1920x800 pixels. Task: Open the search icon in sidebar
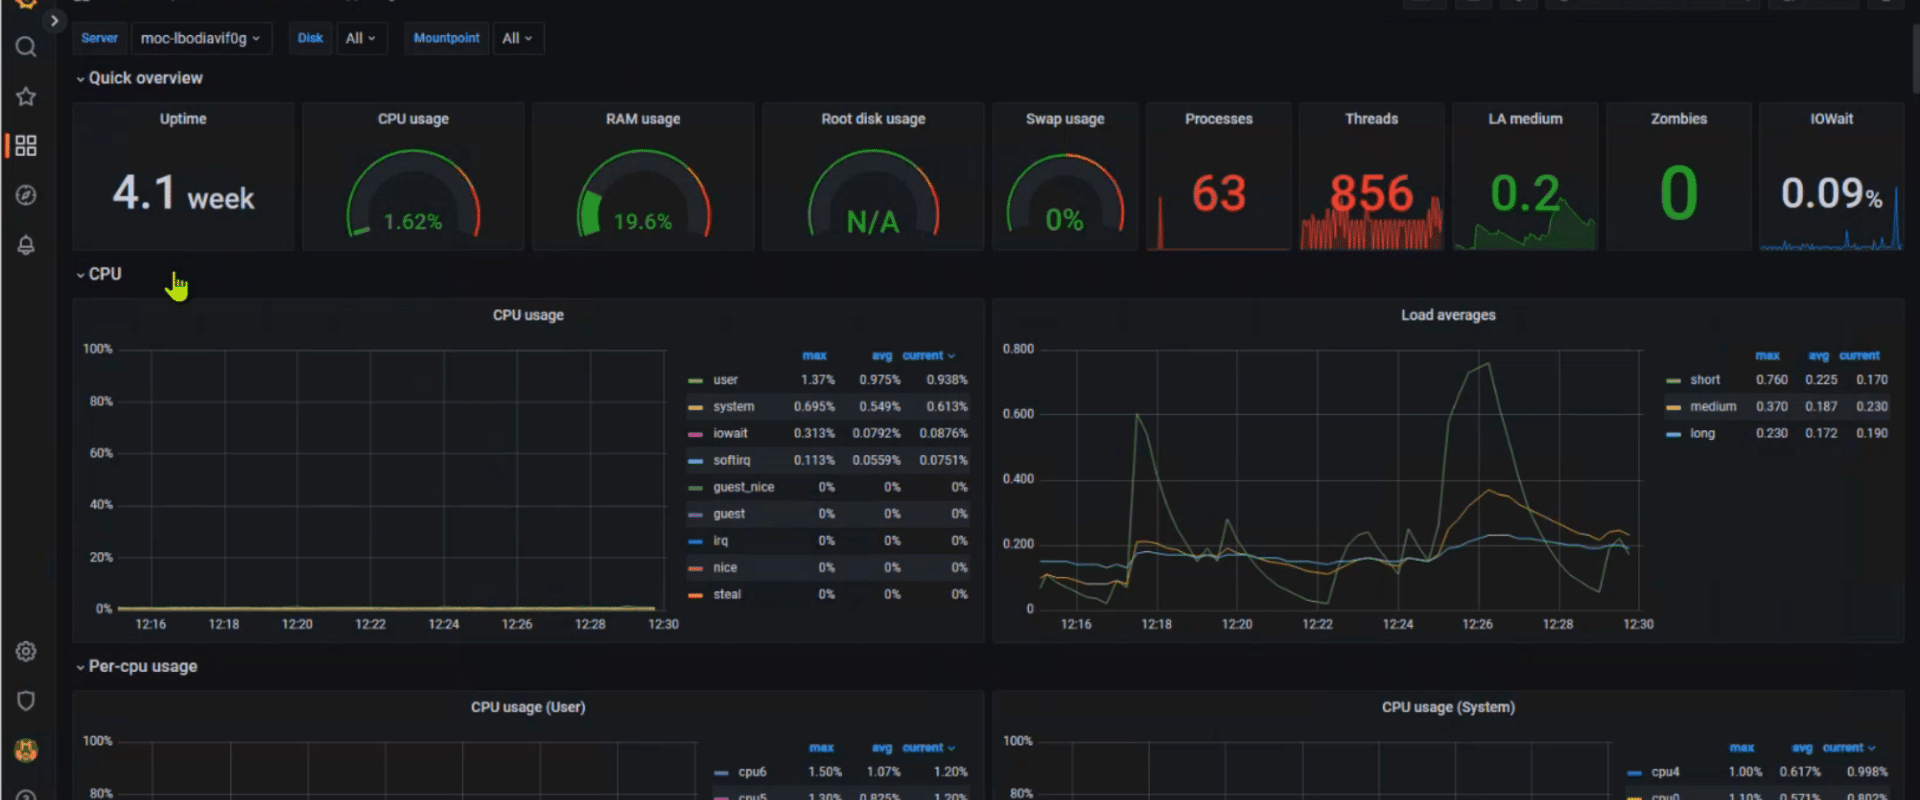point(26,47)
